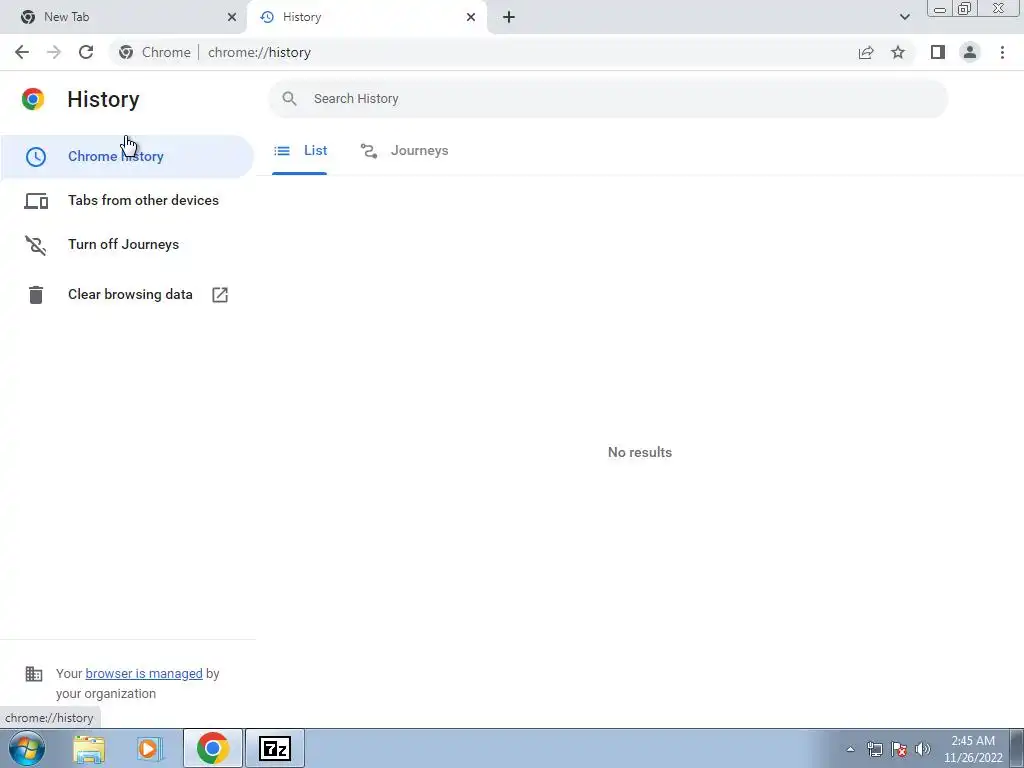Turn off Journeys

click(127, 244)
